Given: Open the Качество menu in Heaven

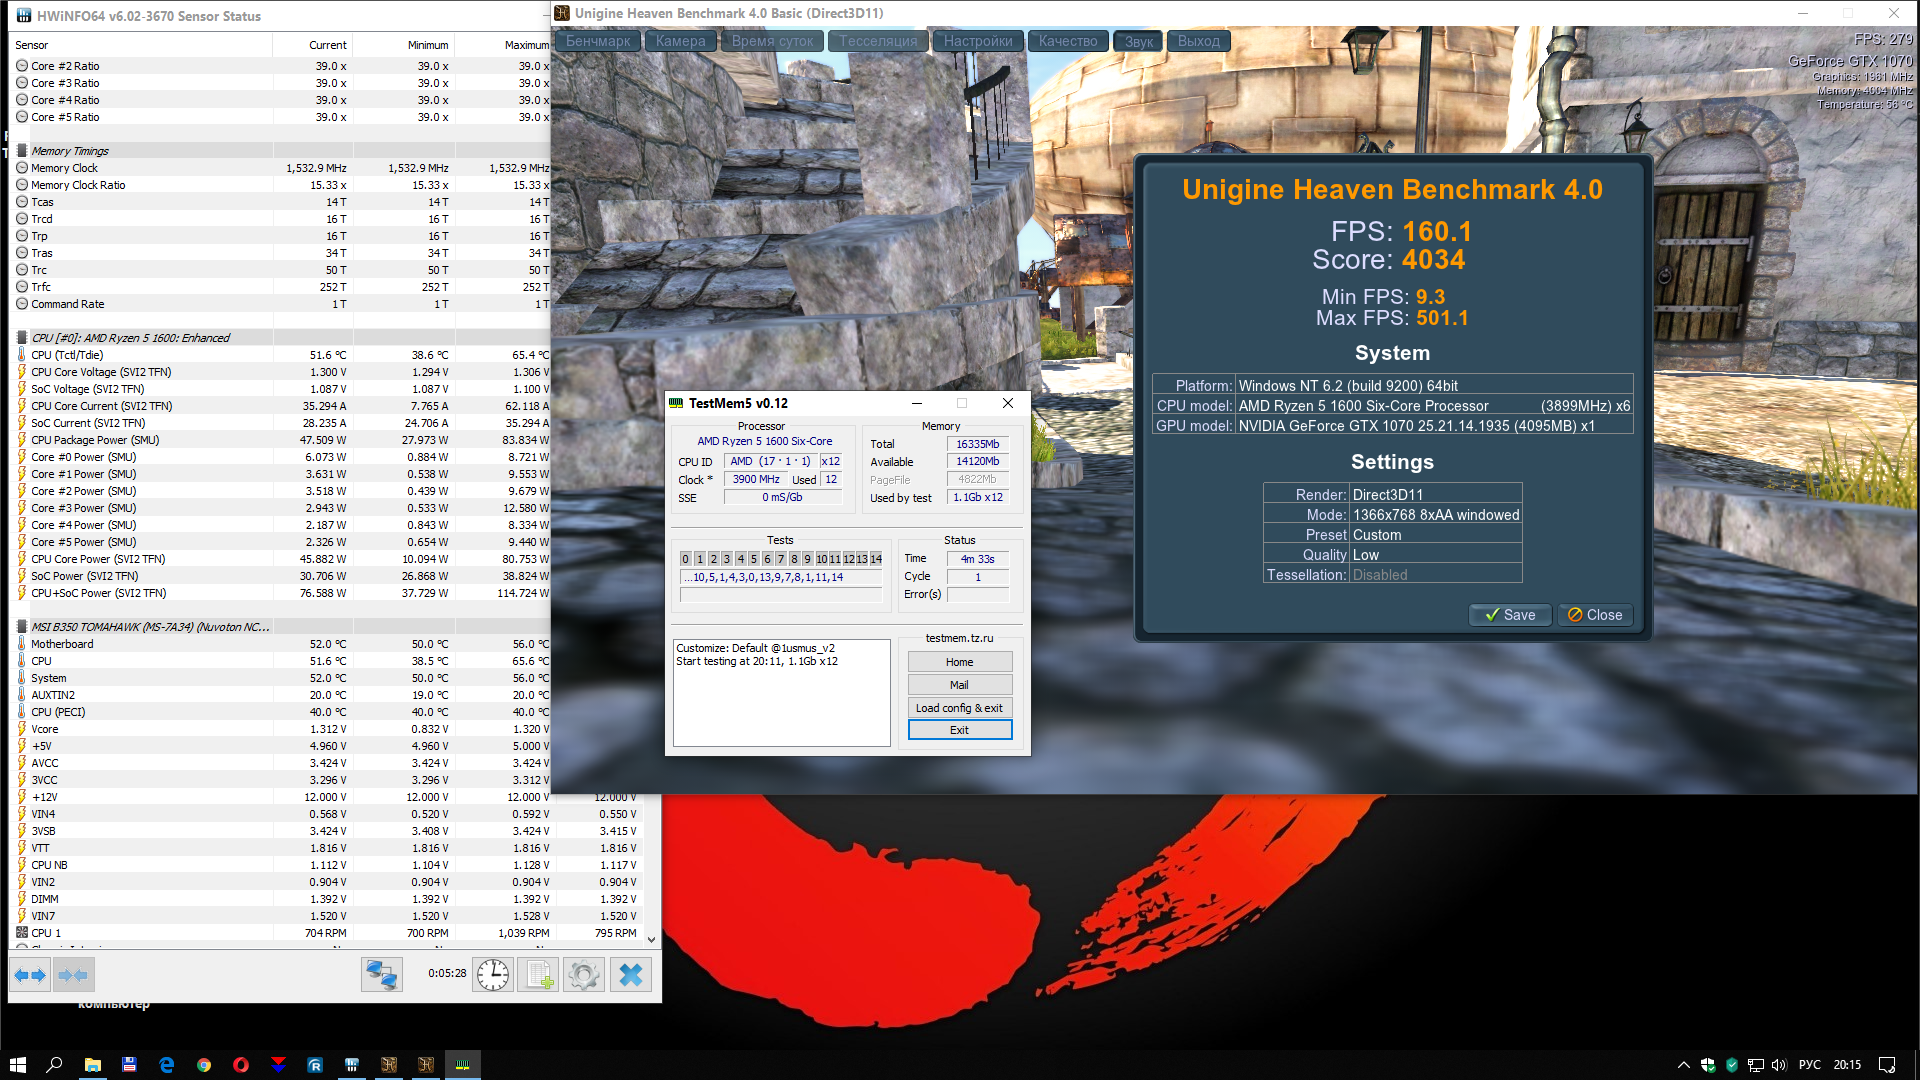Looking at the screenshot, I should 1067,41.
